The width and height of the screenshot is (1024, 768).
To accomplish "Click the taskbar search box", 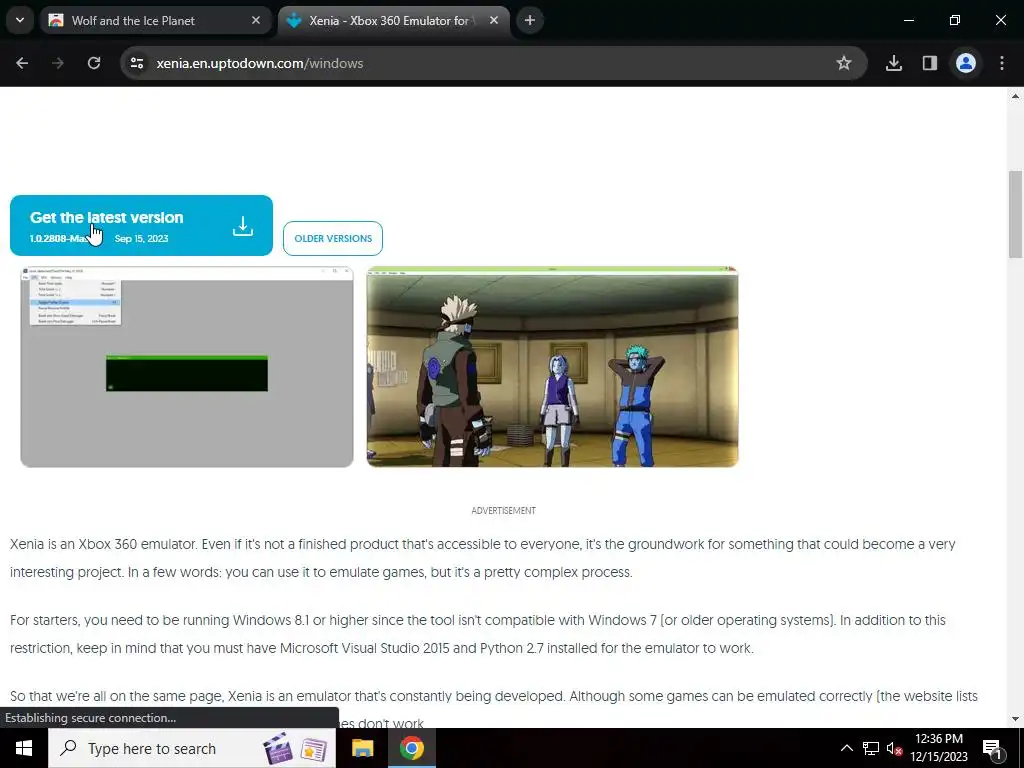I will pyautogui.click(x=192, y=748).
